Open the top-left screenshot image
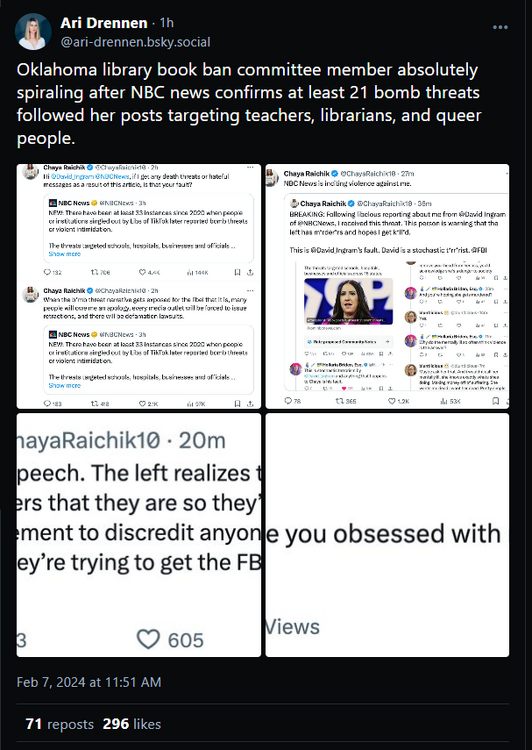This screenshot has width=532, height=750. point(139,286)
